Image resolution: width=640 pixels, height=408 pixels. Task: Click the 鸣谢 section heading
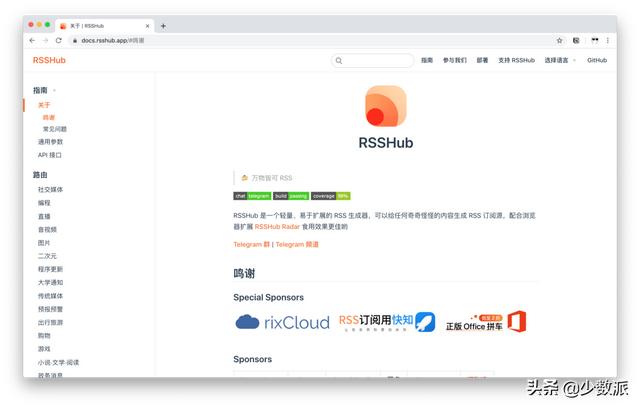pyautogui.click(x=244, y=273)
